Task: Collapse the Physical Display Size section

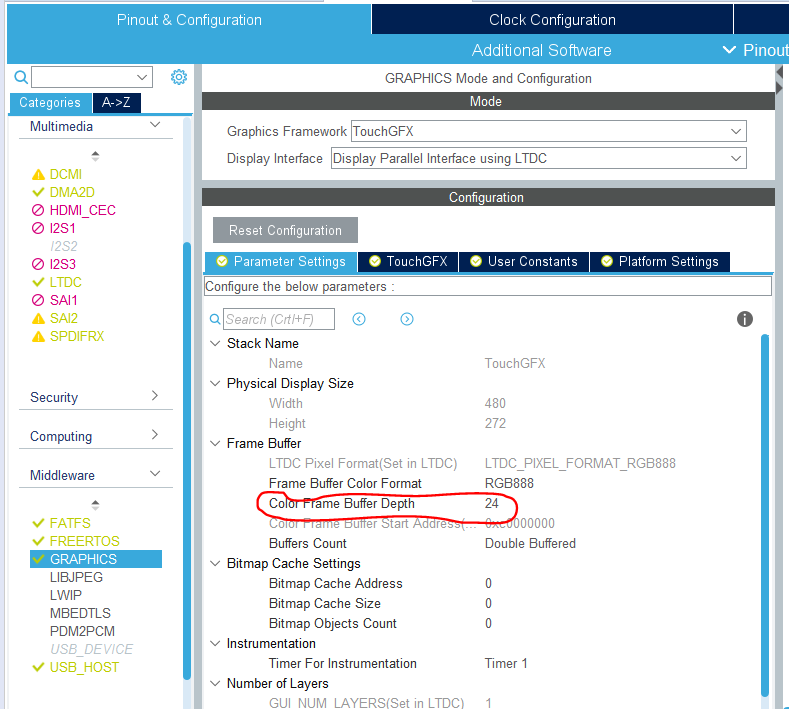Action: tap(215, 383)
